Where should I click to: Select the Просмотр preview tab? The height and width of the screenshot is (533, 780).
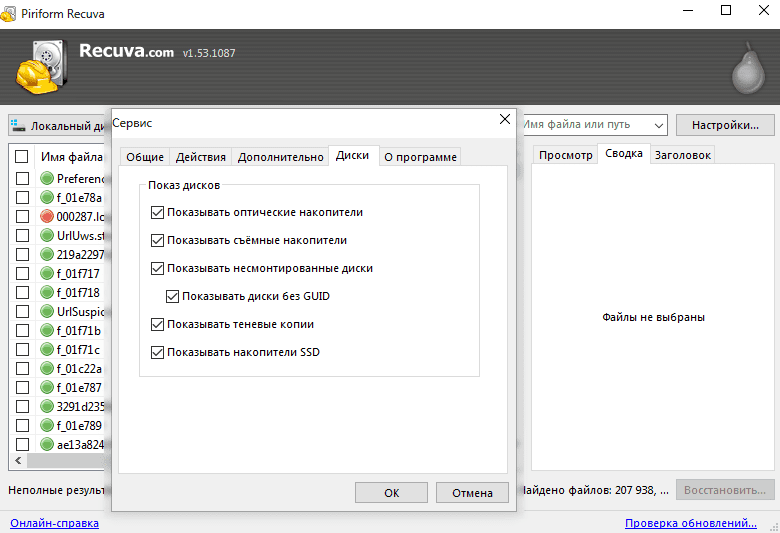(x=566, y=155)
